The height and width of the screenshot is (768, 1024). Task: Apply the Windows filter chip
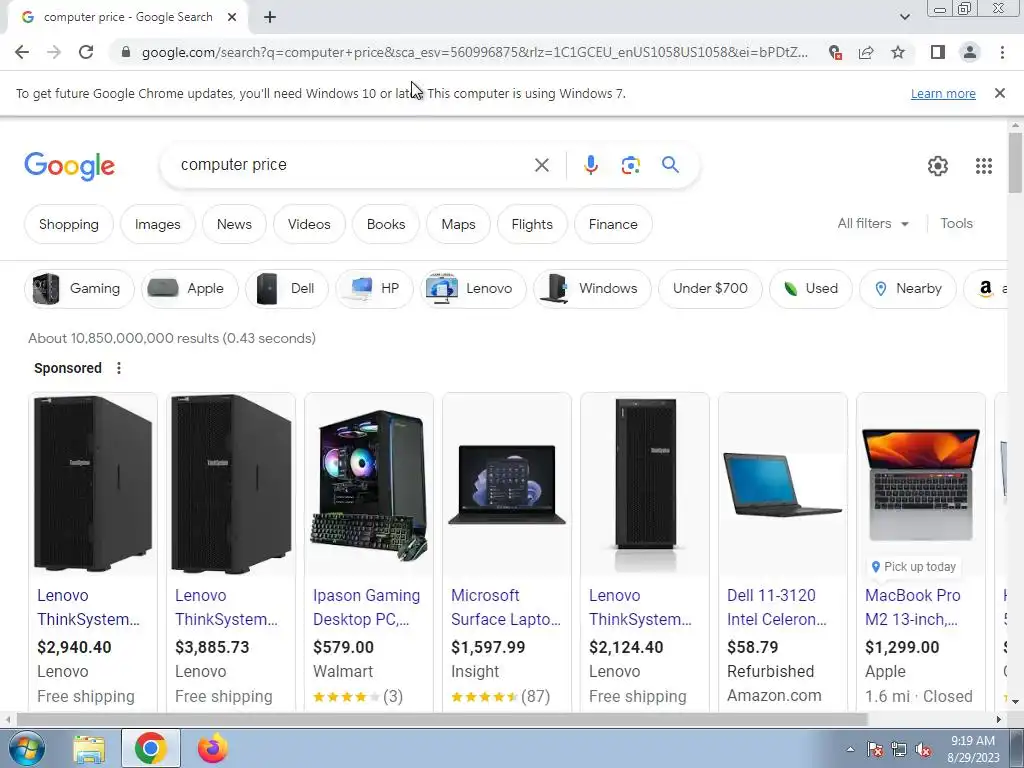[x=592, y=289]
